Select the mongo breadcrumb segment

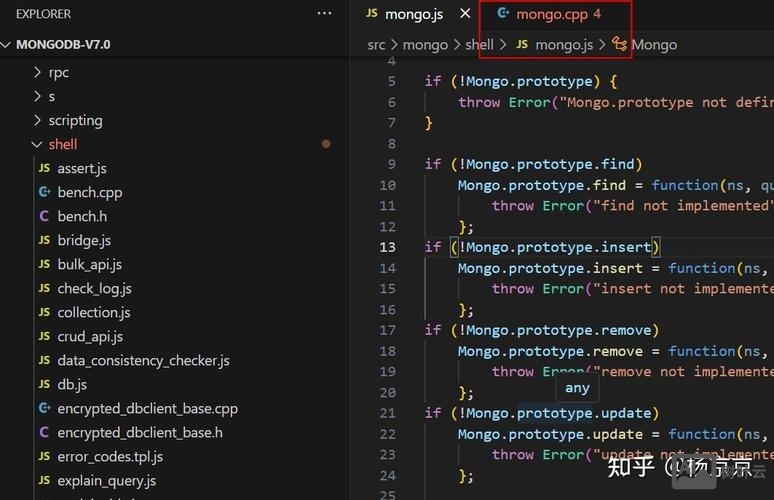click(x=425, y=45)
